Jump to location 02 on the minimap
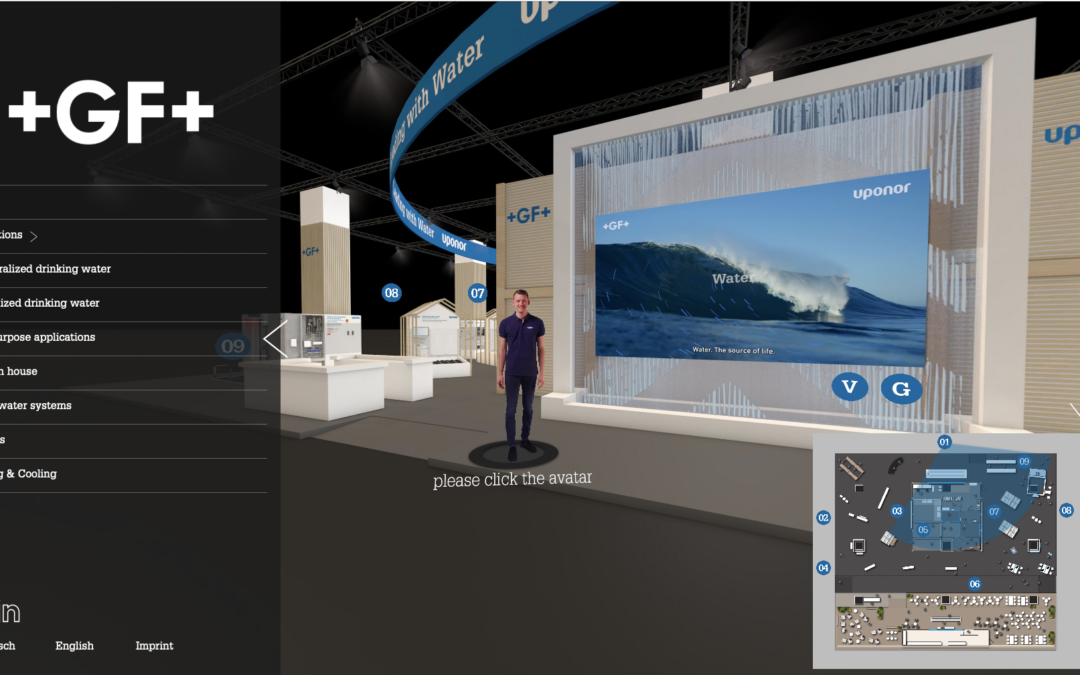The height and width of the screenshot is (675, 1080). click(x=823, y=517)
